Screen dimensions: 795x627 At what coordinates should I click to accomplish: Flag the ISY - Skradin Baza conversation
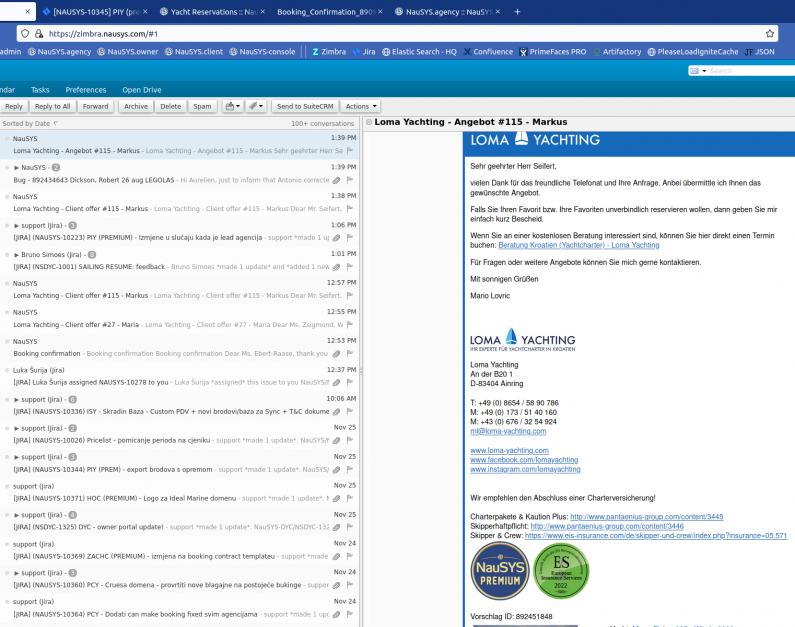(350, 412)
